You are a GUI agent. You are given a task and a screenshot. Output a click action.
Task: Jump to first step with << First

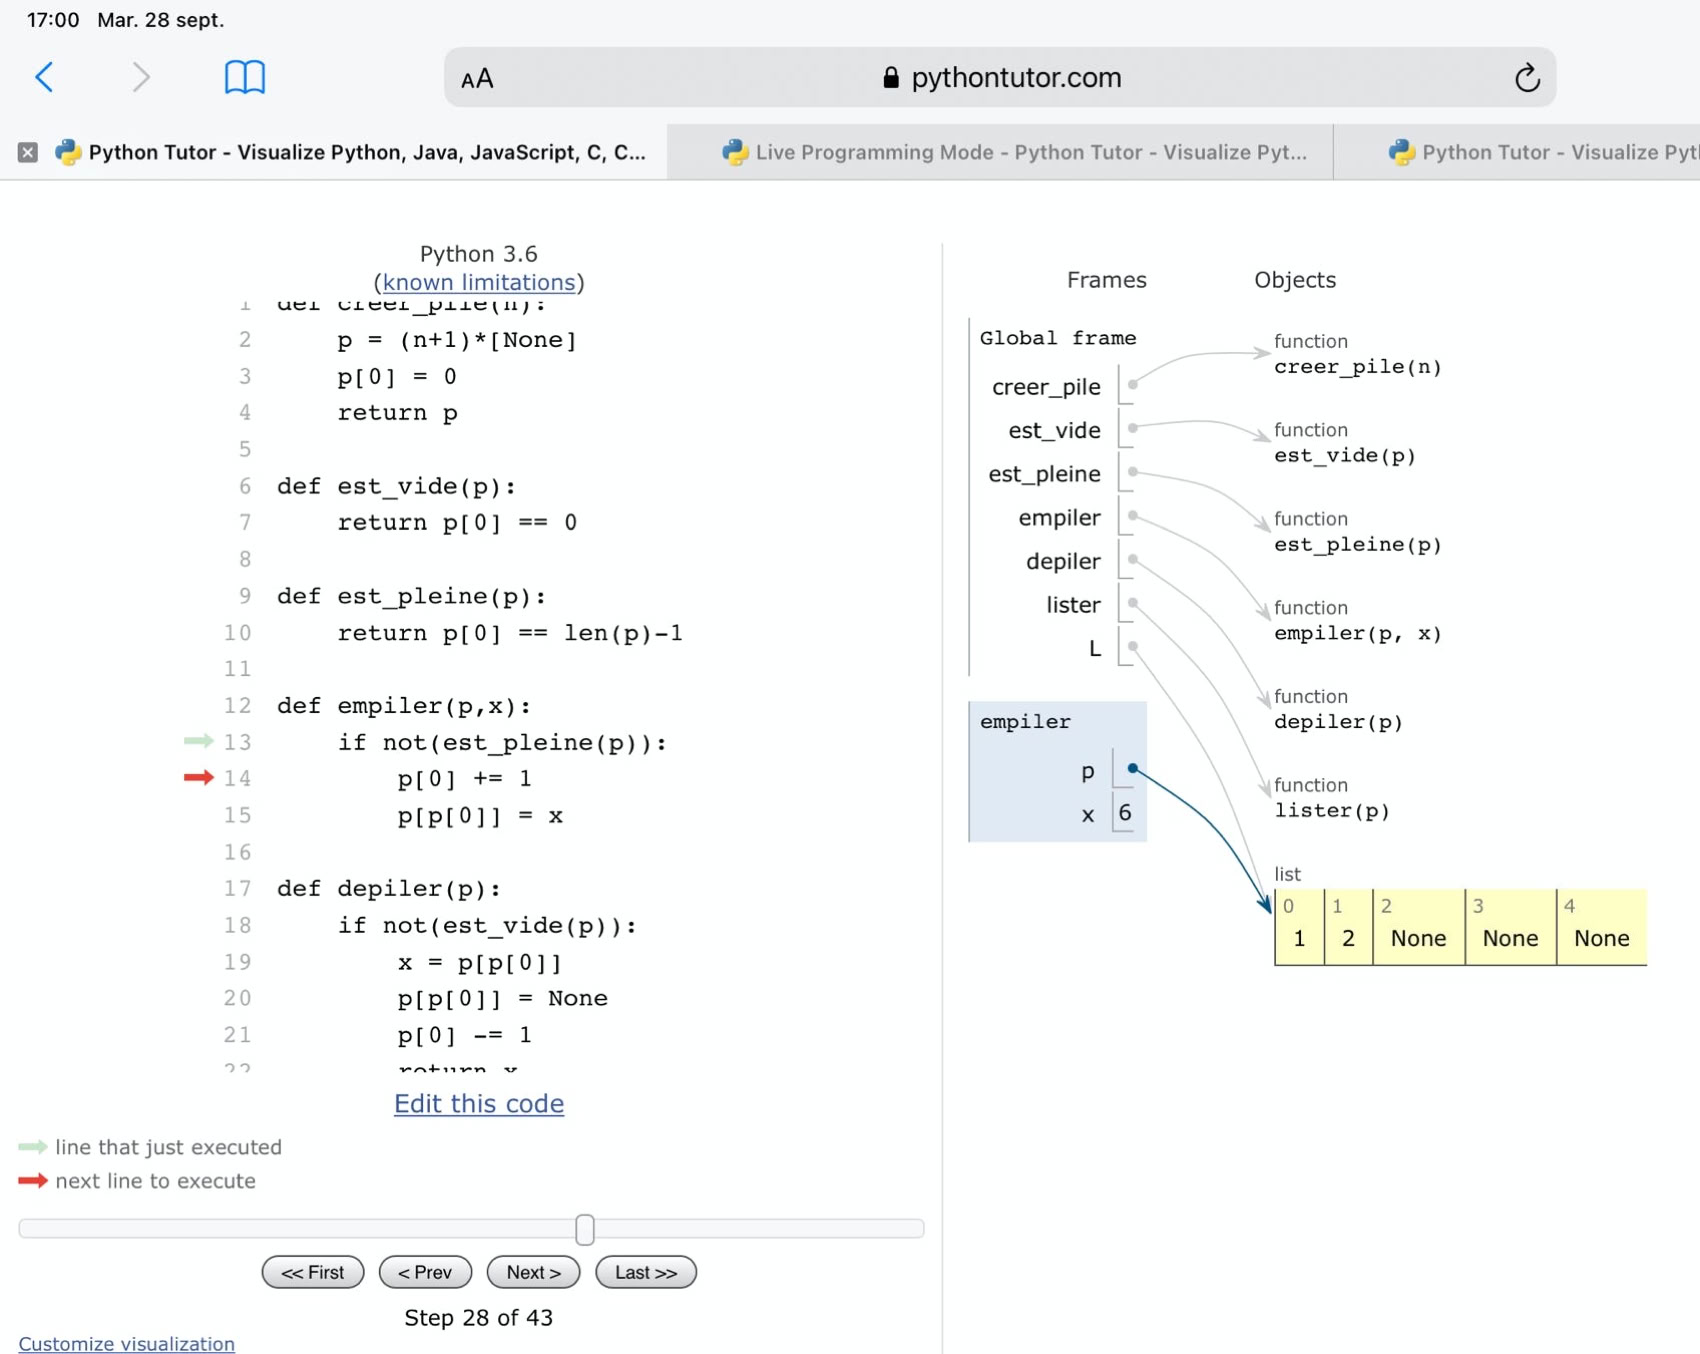coord(313,1272)
